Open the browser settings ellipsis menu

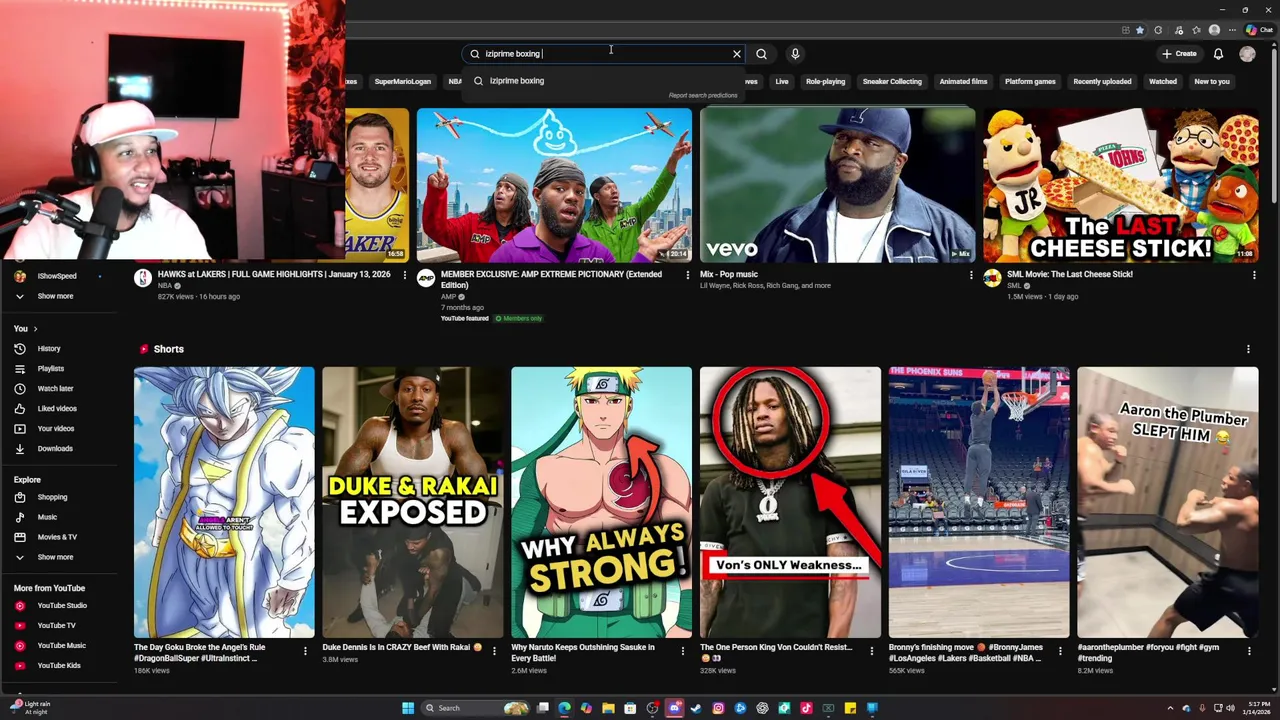1231,30
